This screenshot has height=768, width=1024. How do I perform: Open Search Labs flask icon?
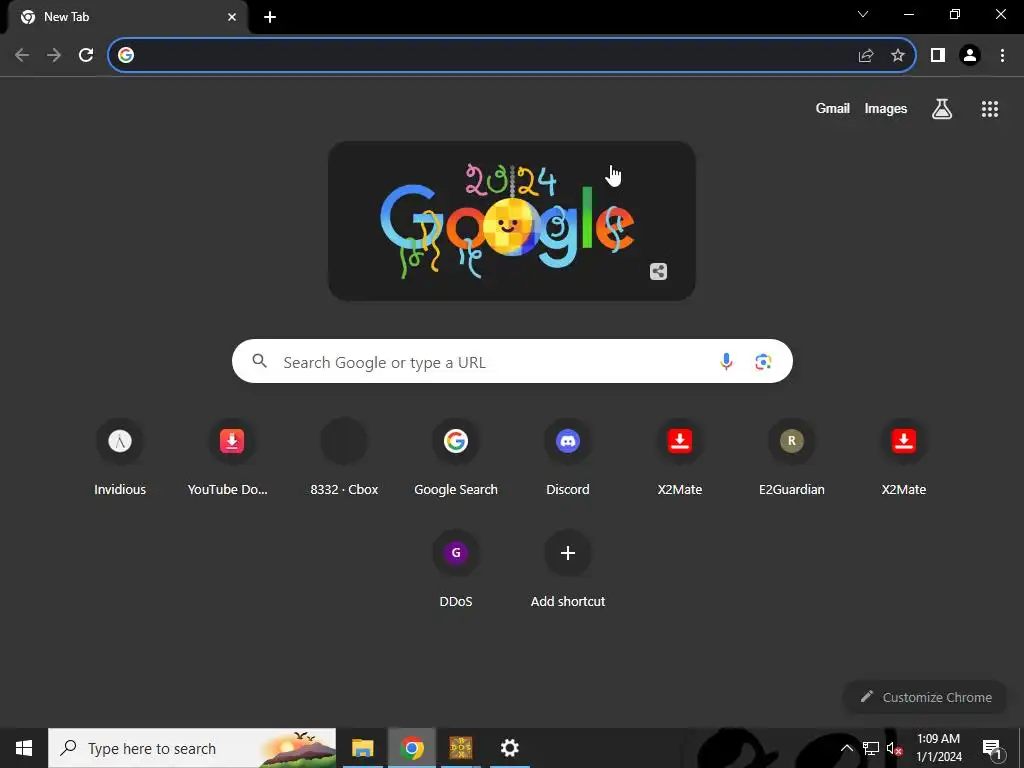coord(941,109)
